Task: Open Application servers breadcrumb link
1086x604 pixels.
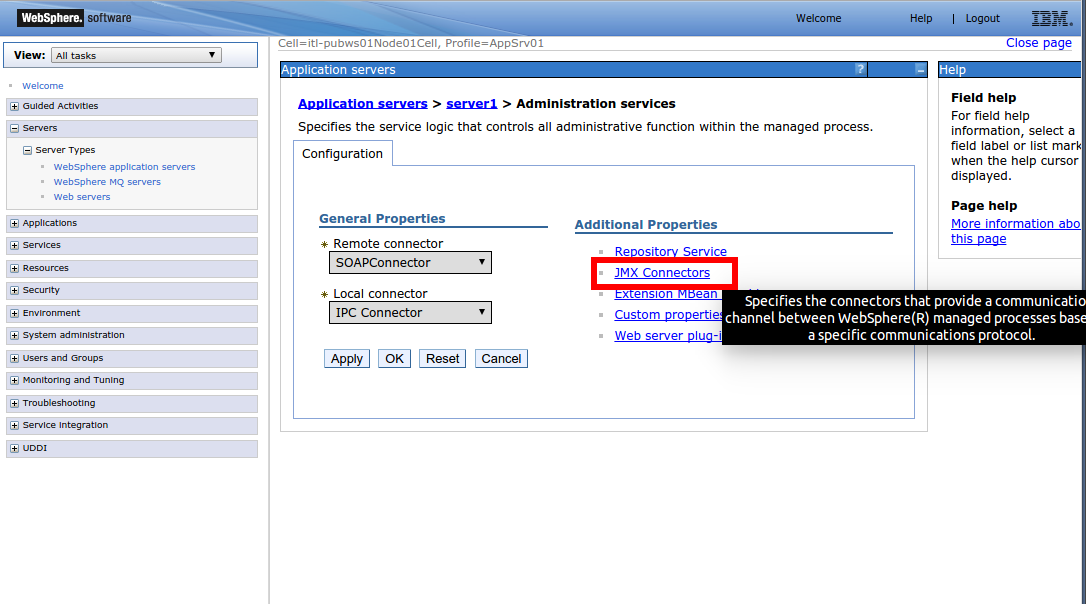Action: coord(362,104)
